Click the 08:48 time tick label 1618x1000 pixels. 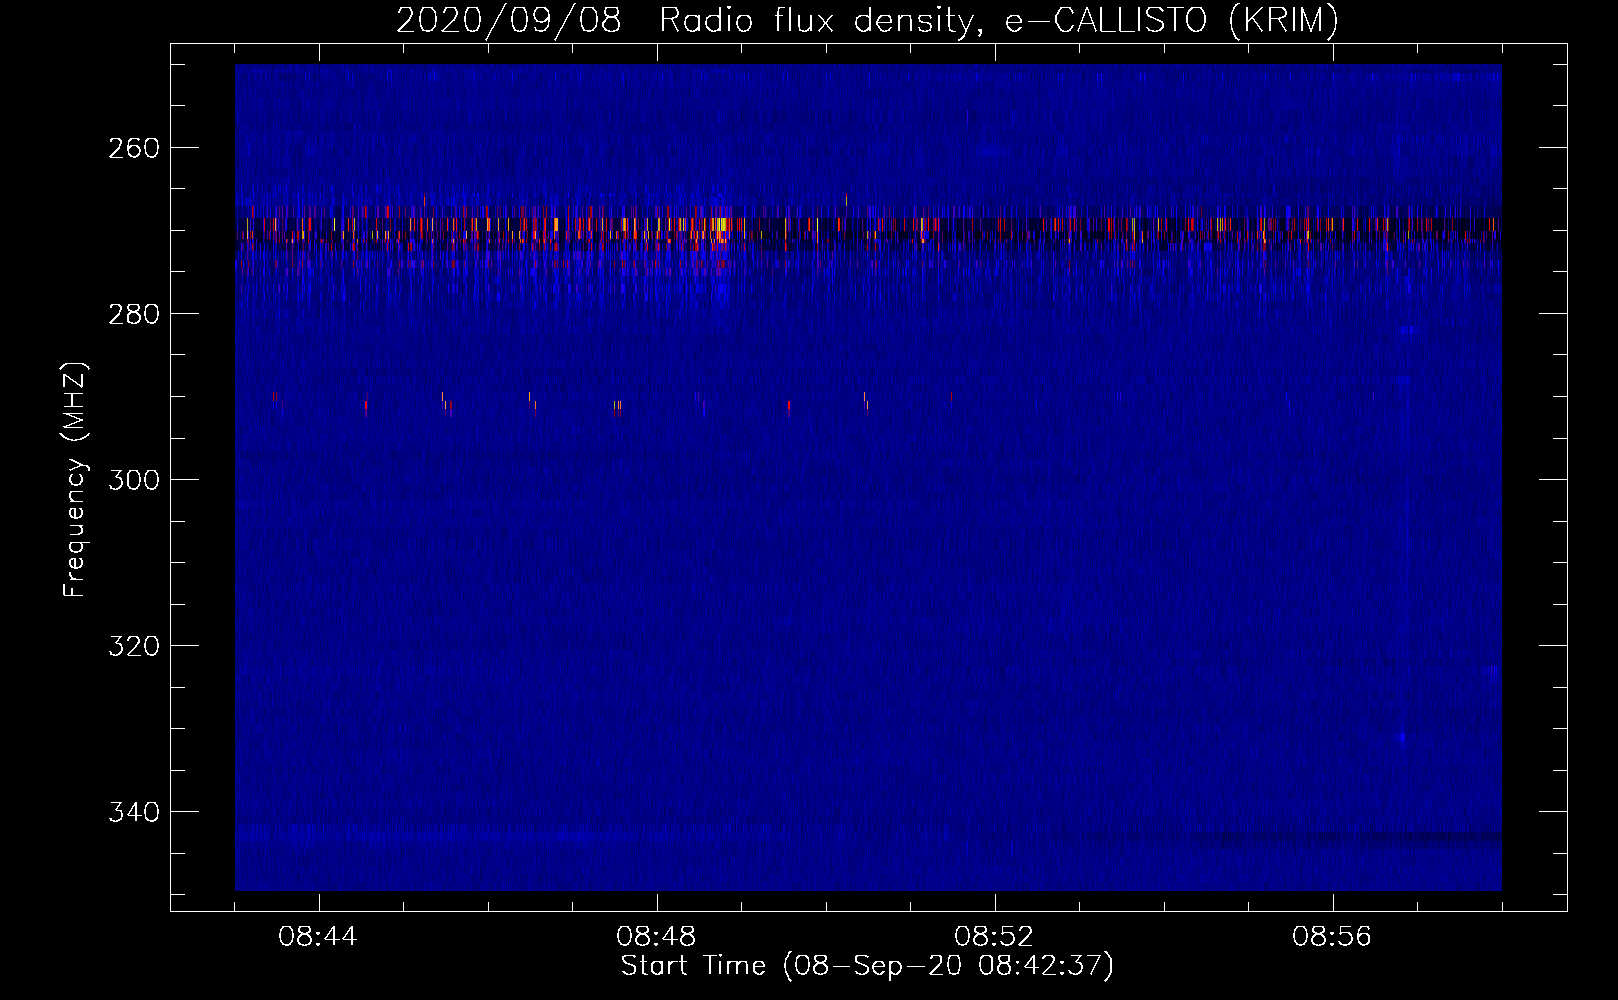[656, 937]
